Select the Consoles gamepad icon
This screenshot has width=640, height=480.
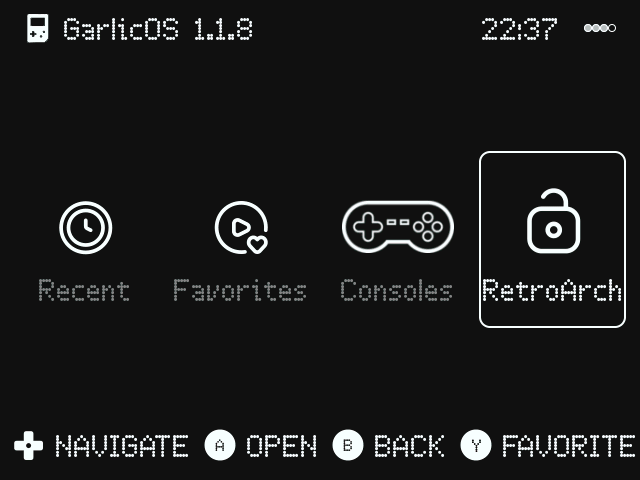point(398,227)
